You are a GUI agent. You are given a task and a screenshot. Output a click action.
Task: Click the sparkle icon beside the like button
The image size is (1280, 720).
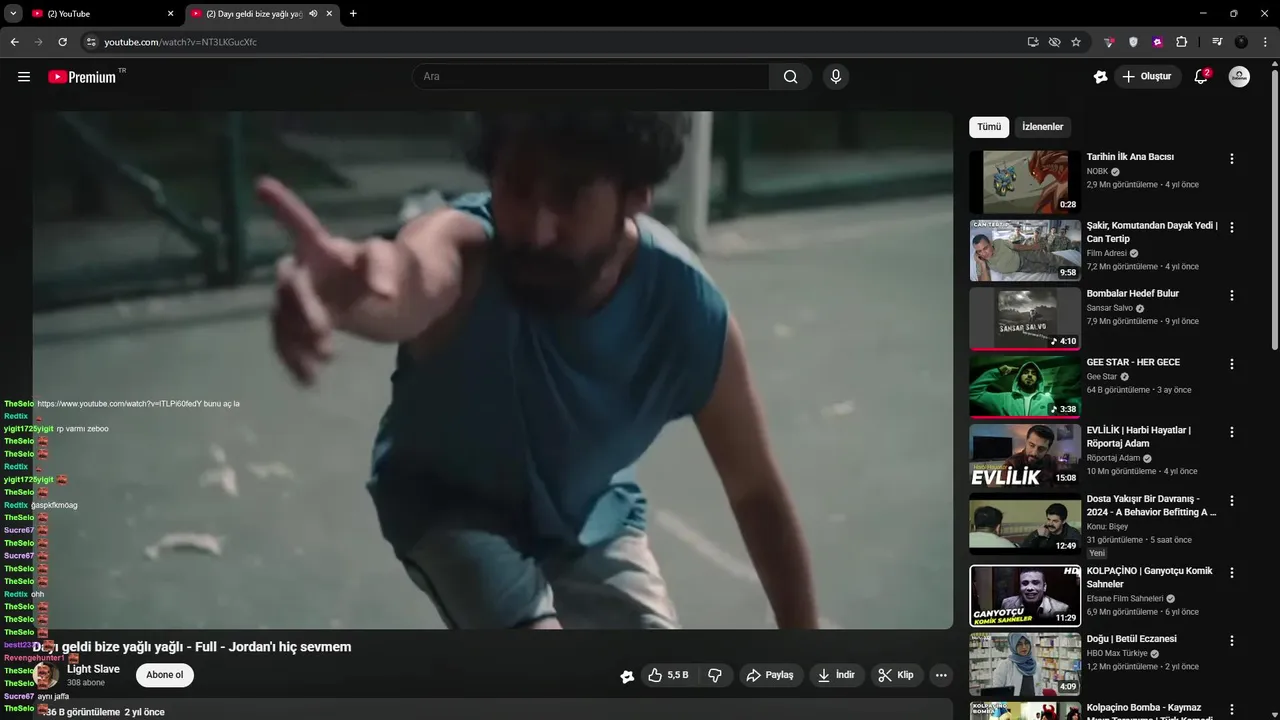(x=627, y=676)
